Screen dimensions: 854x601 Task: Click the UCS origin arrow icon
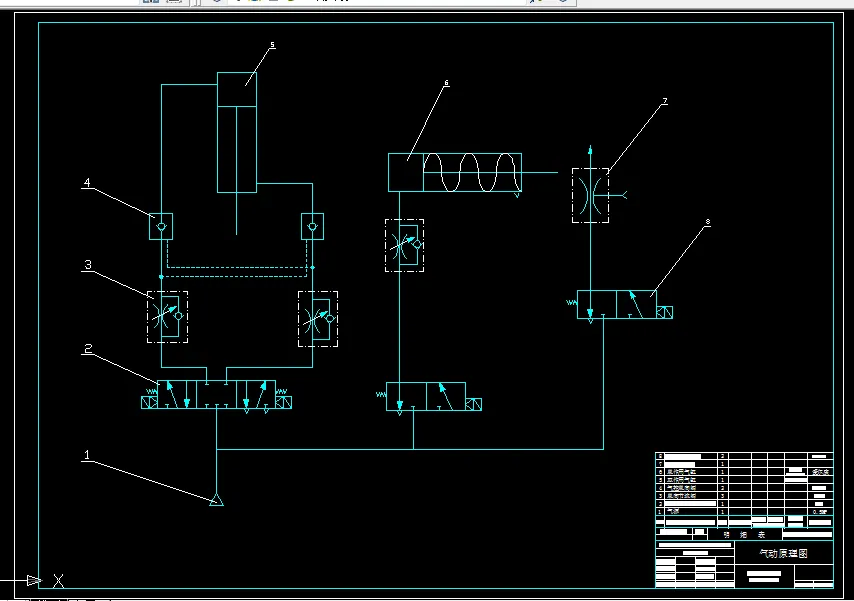[x=34, y=580]
